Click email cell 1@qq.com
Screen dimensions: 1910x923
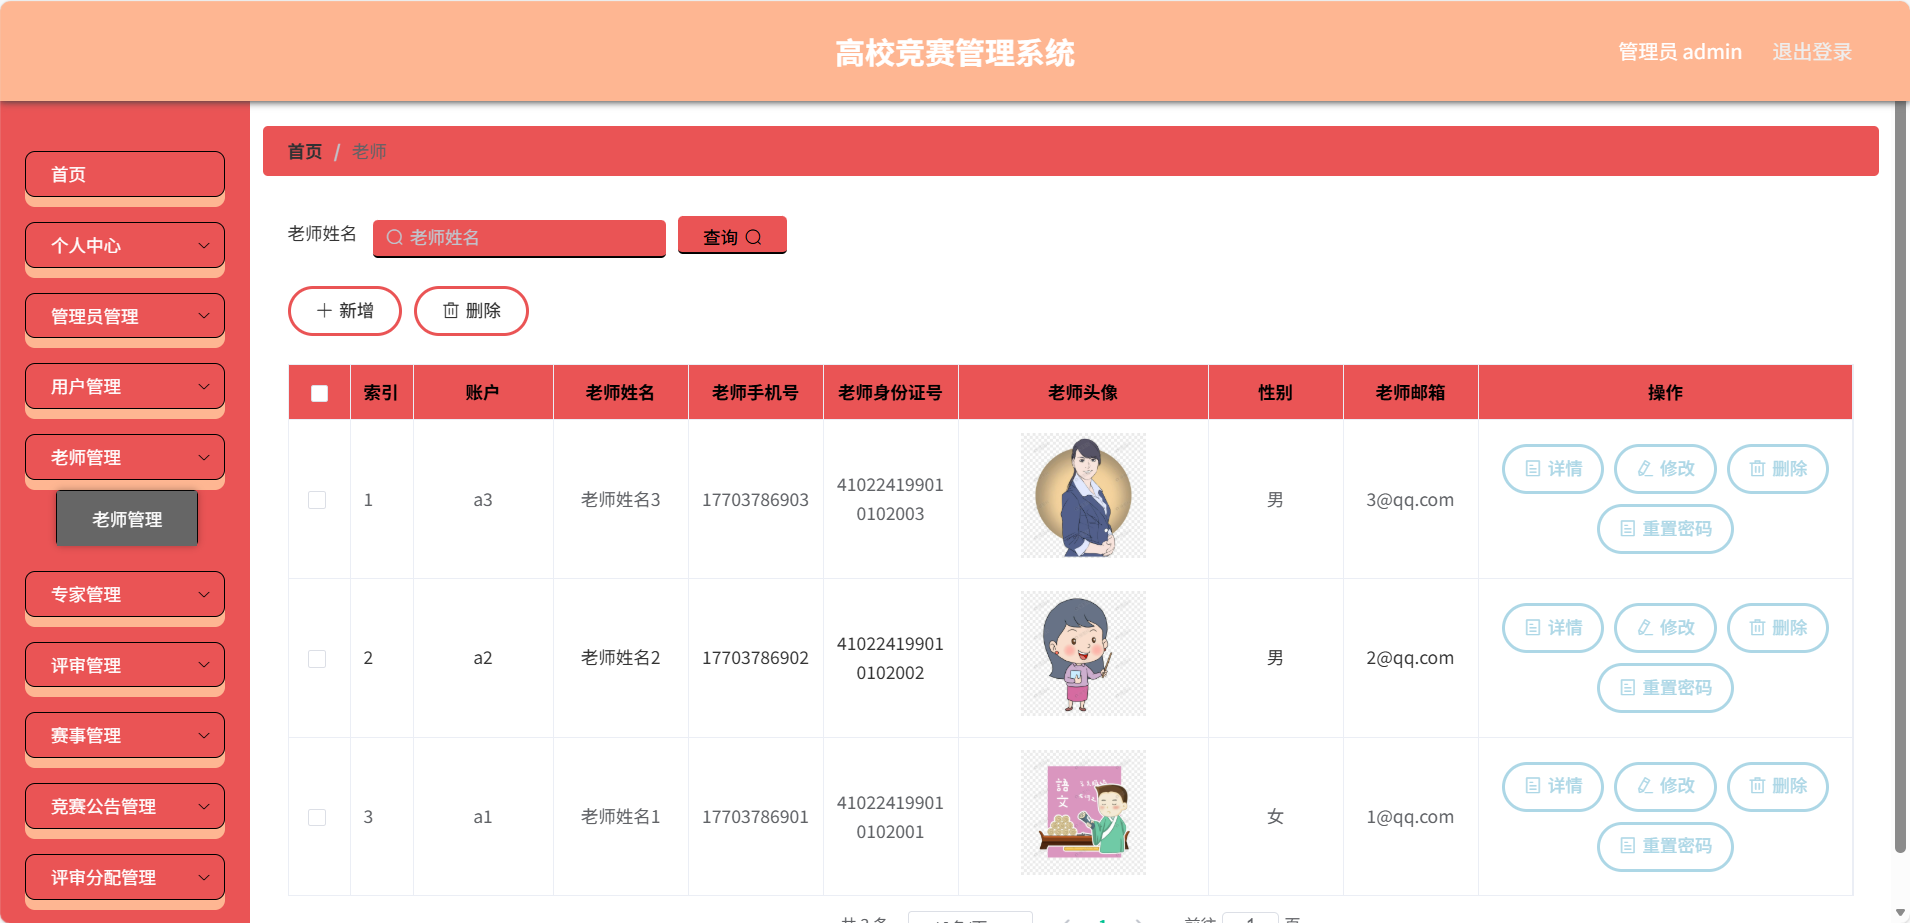click(1410, 817)
